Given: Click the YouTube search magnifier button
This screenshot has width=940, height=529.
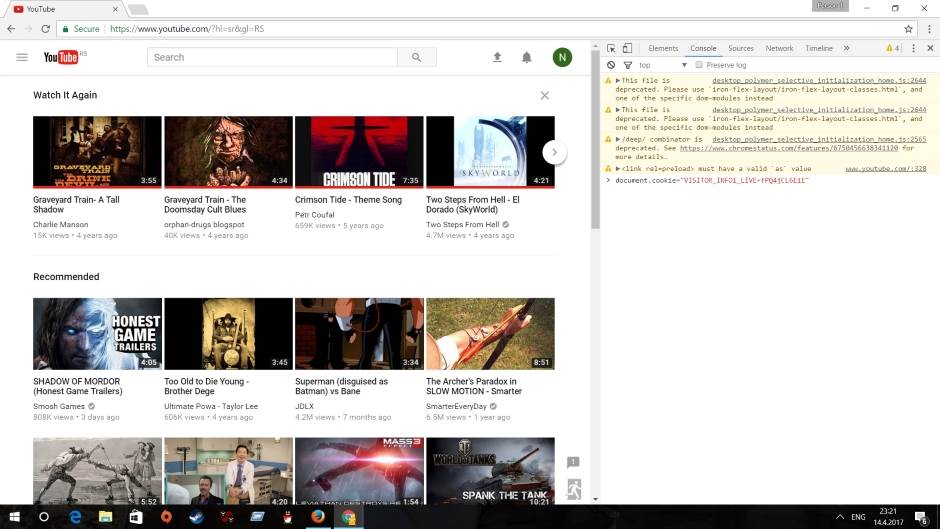Looking at the screenshot, I should [416, 58].
